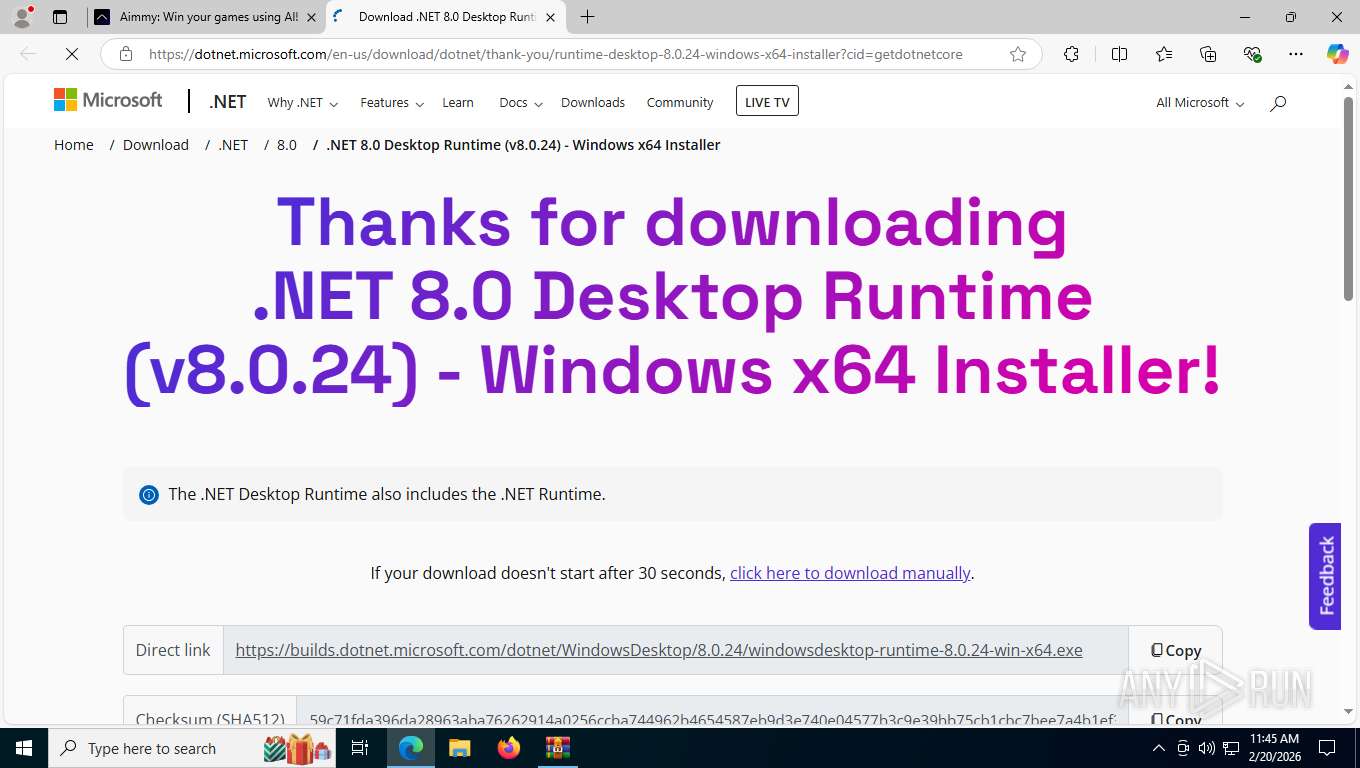Click Edge icon in taskbar
This screenshot has width=1360, height=768.
pos(410,748)
